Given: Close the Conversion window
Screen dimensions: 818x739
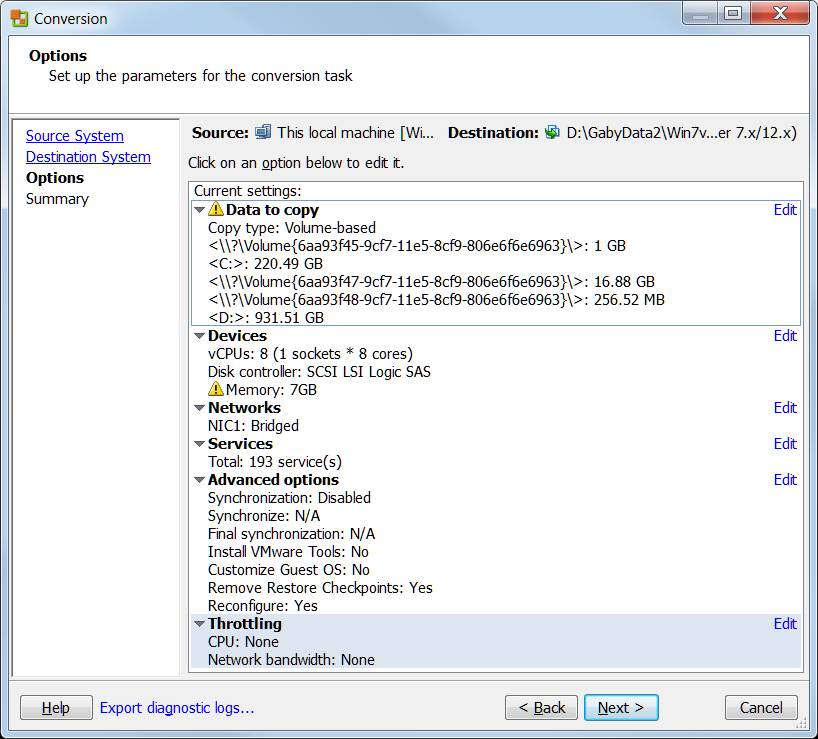Looking at the screenshot, I should click(x=780, y=14).
